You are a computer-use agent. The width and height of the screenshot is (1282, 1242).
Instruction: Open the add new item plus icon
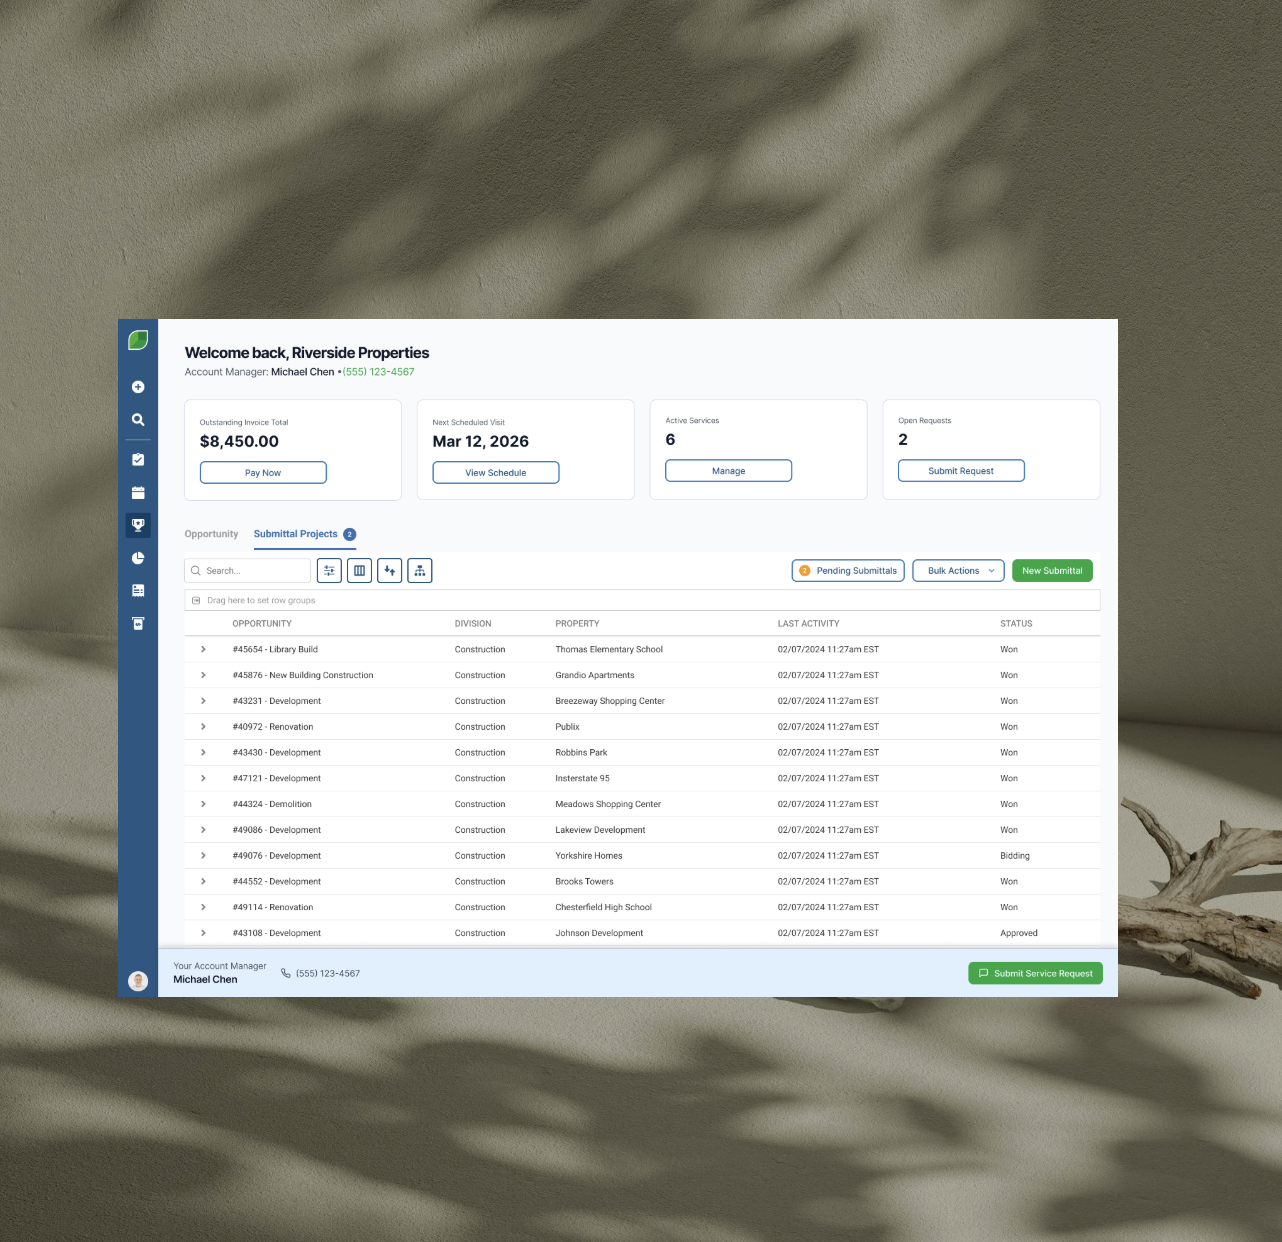(x=138, y=387)
